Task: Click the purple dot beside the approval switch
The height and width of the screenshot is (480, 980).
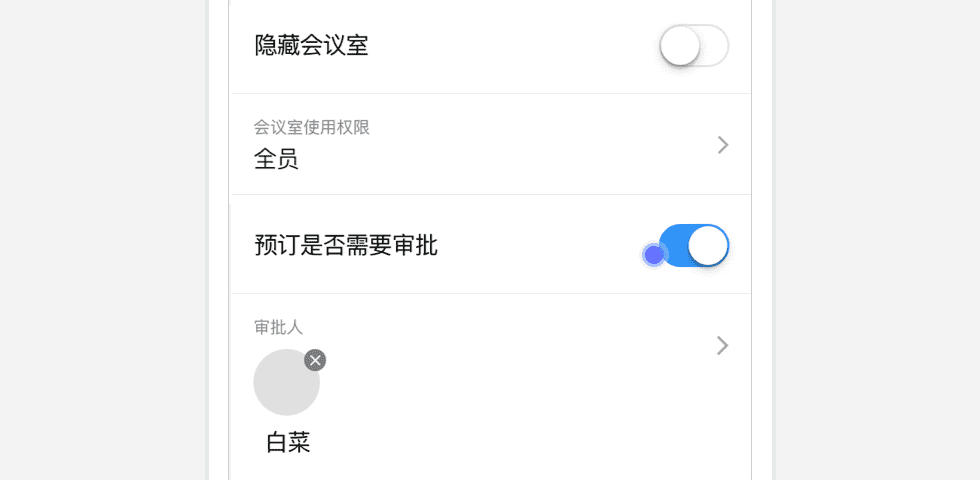Action: point(654,255)
